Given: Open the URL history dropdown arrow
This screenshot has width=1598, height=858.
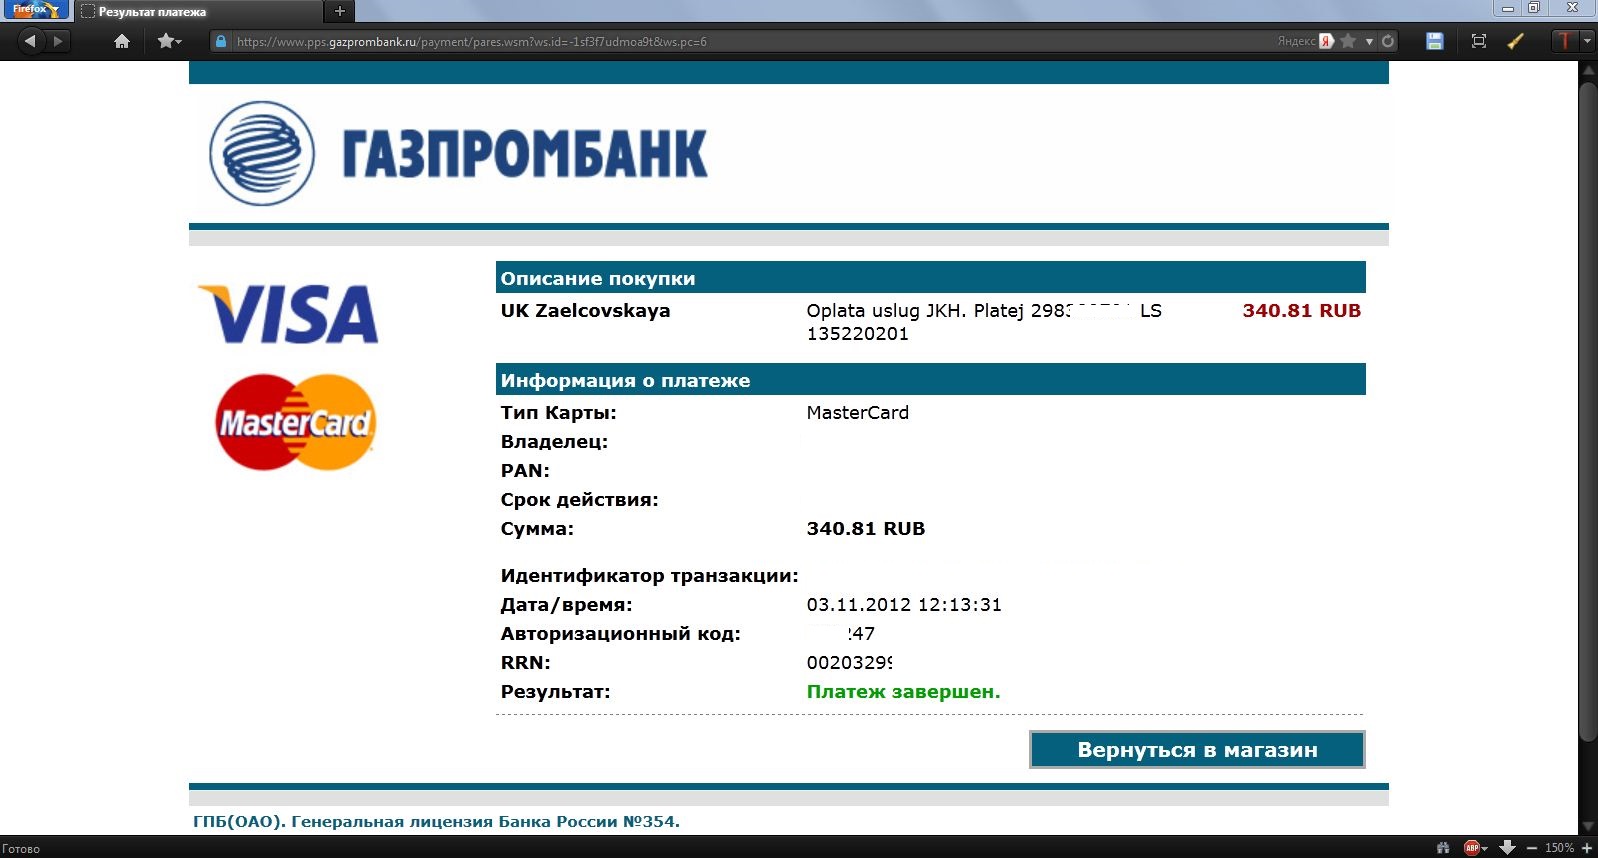Looking at the screenshot, I should [x=1369, y=42].
